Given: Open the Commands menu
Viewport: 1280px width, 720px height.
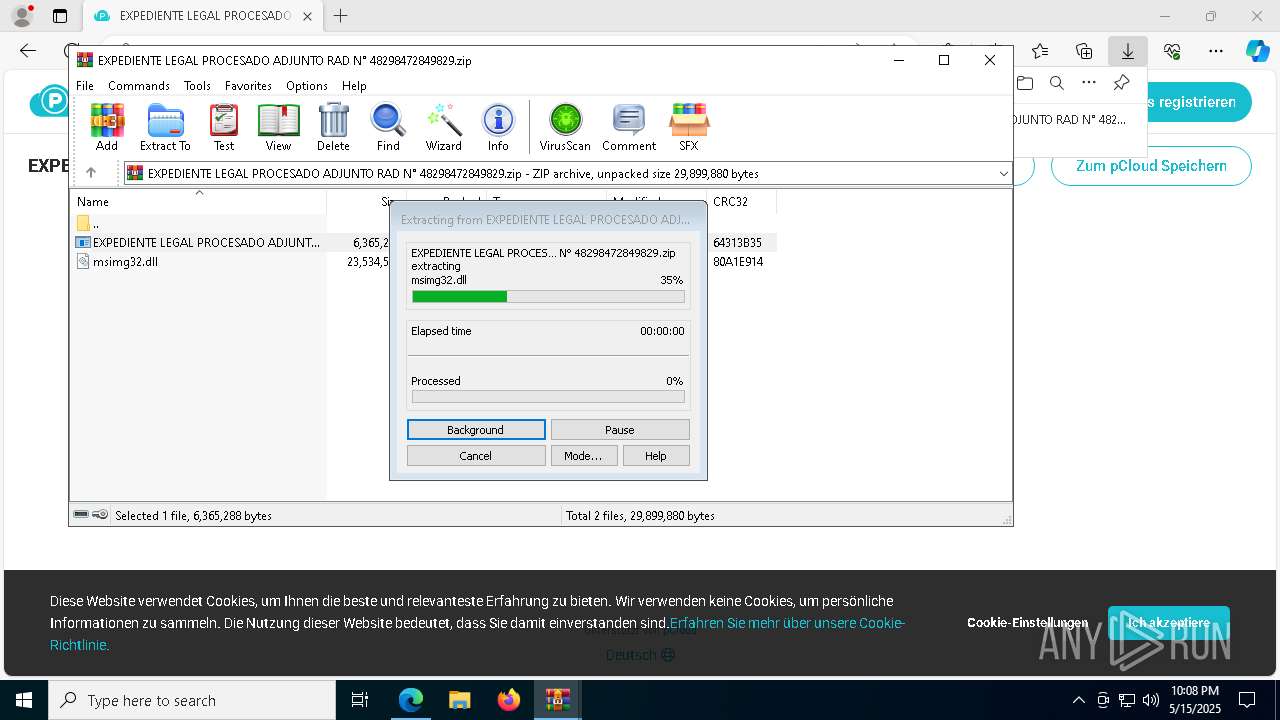Looking at the screenshot, I should tap(139, 86).
